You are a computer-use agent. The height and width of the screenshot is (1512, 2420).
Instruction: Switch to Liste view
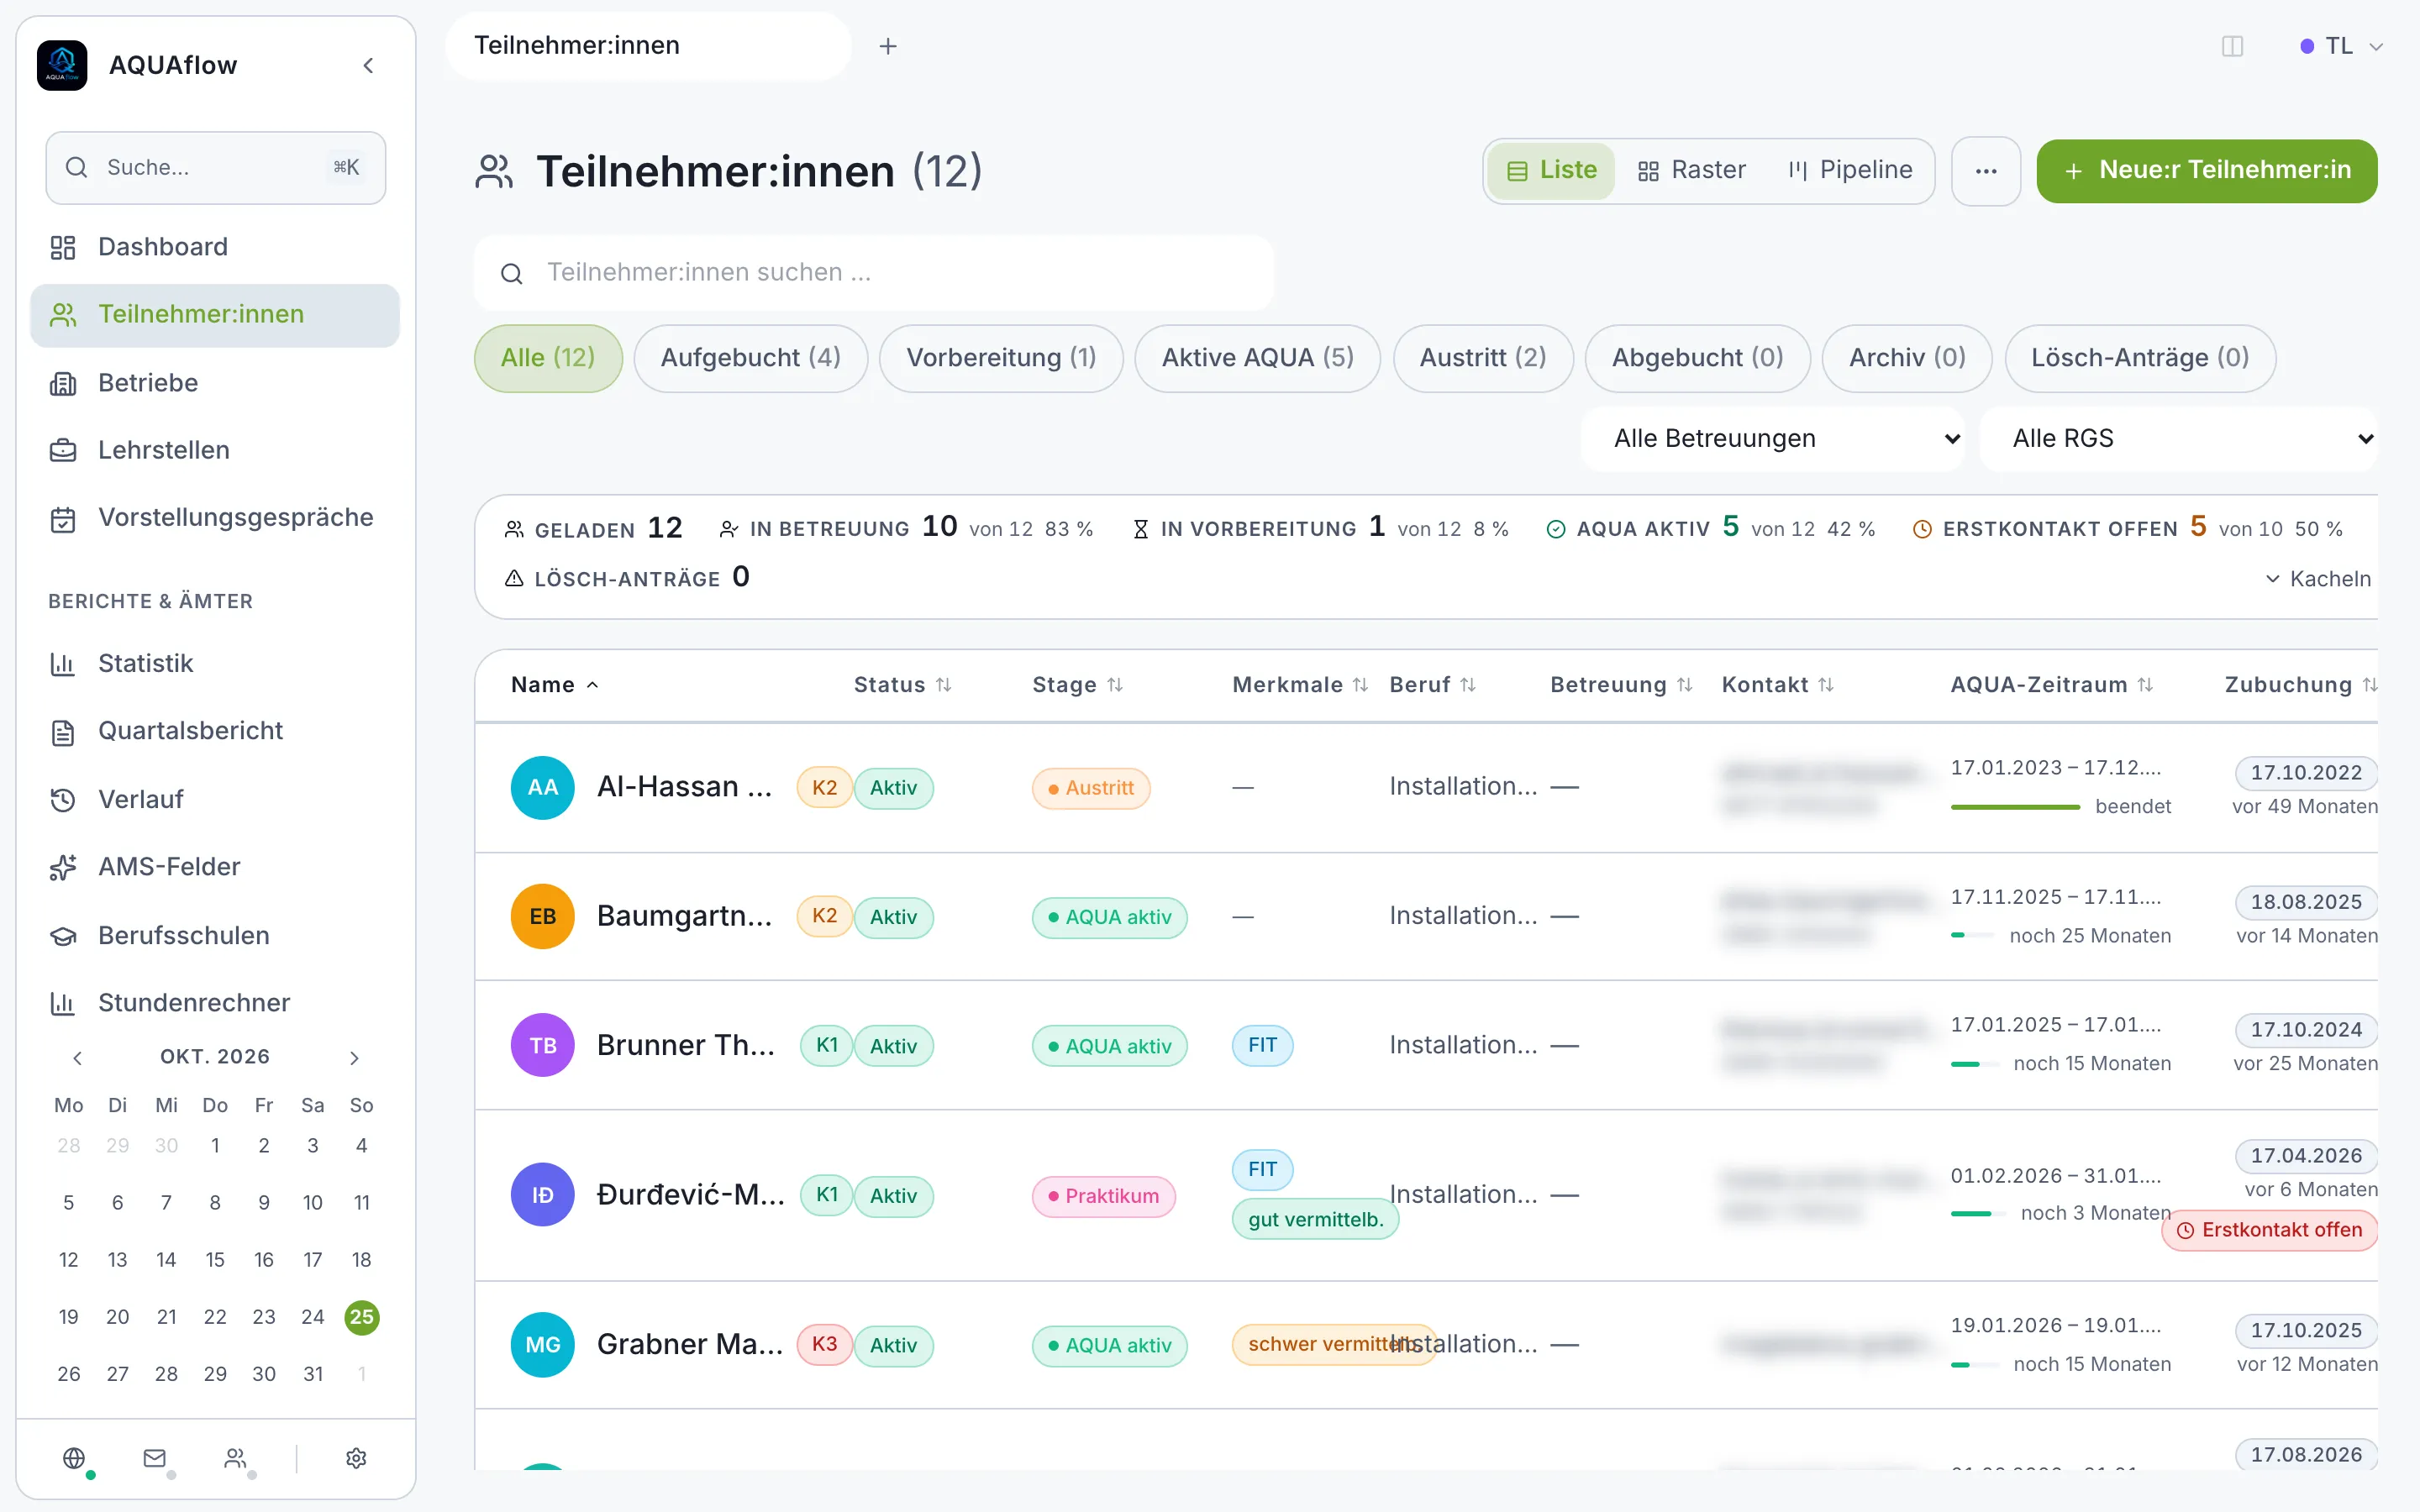[x=1551, y=171]
